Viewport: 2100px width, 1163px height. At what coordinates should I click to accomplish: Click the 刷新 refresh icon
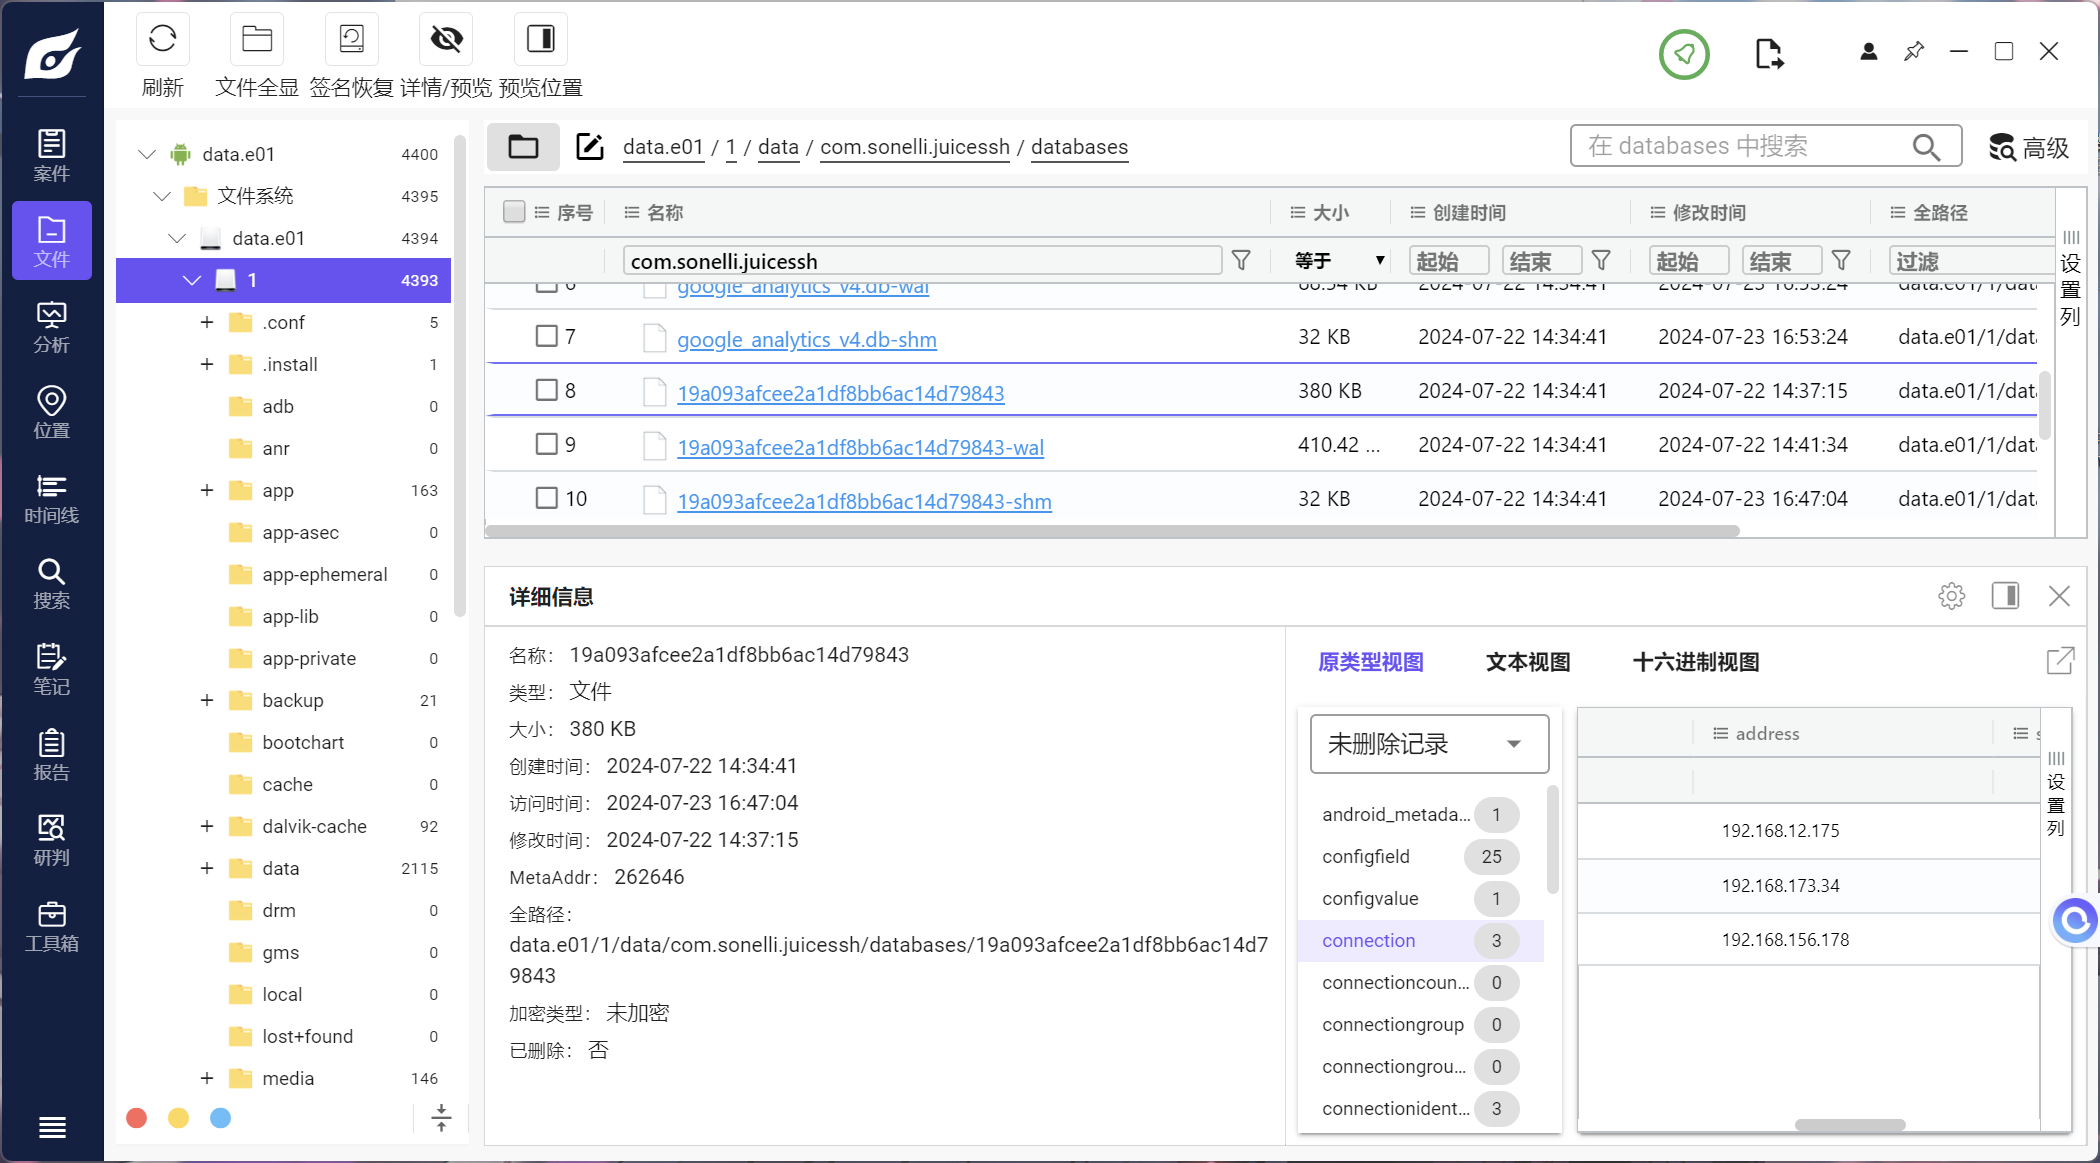coord(162,39)
